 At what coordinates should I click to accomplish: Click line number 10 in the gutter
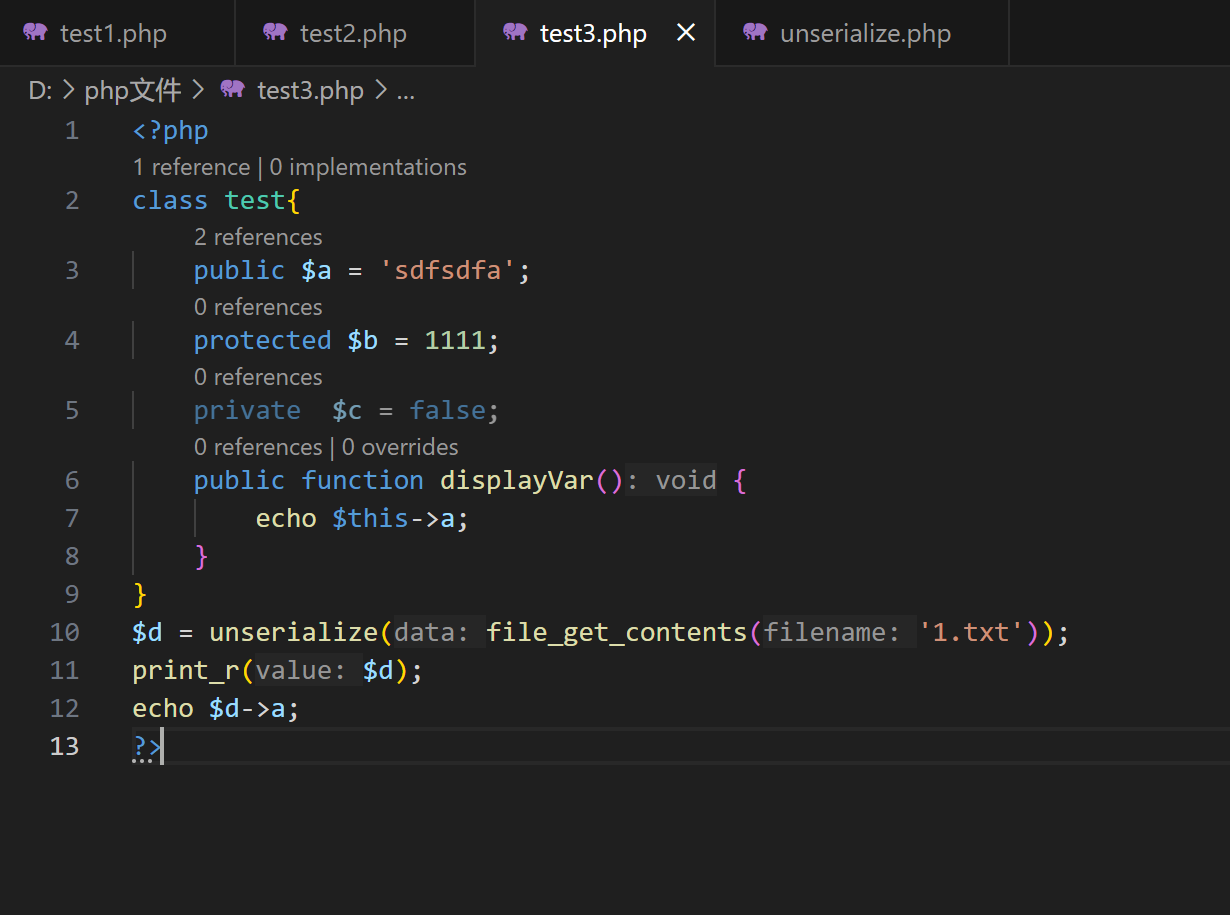(x=64, y=632)
